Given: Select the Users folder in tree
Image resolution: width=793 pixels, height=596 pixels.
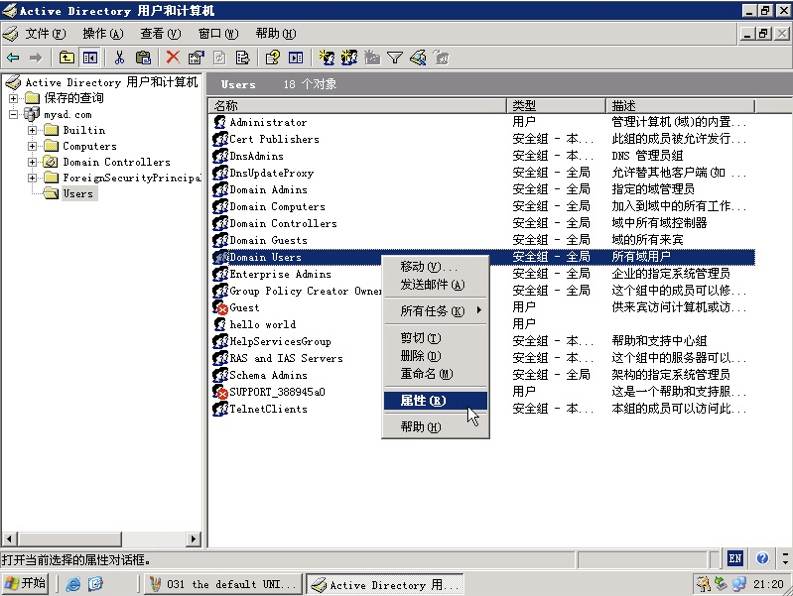Looking at the screenshot, I should tap(78, 194).
